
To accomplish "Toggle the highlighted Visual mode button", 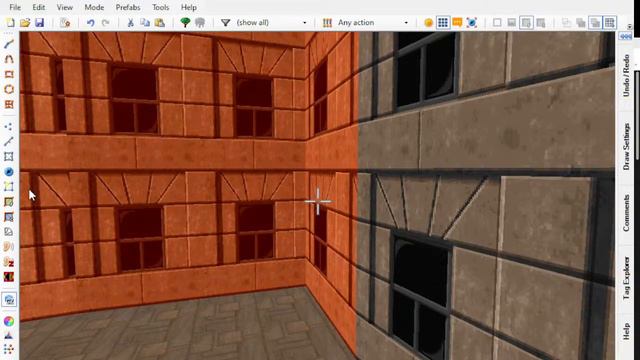I will [9, 300].
